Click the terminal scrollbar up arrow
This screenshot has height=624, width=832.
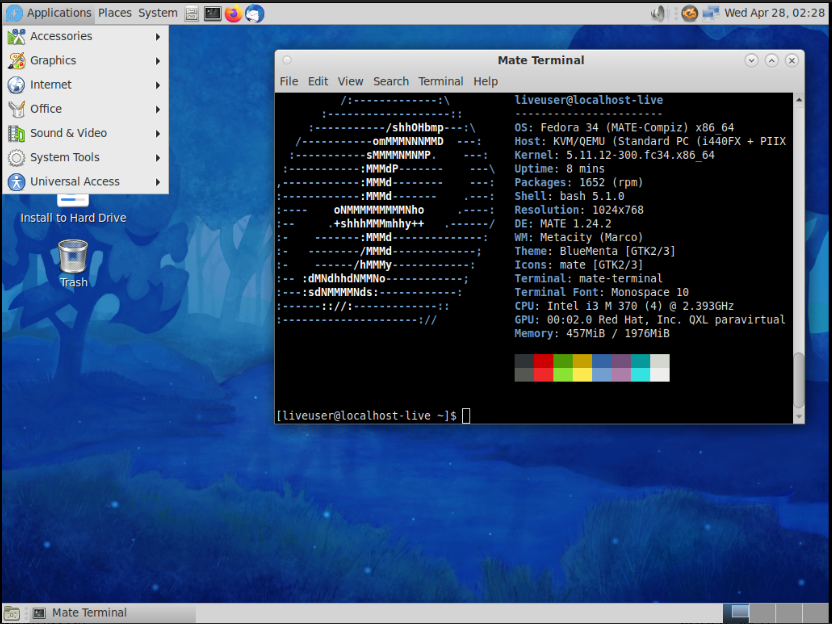pyautogui.click(x=799, y=100)
